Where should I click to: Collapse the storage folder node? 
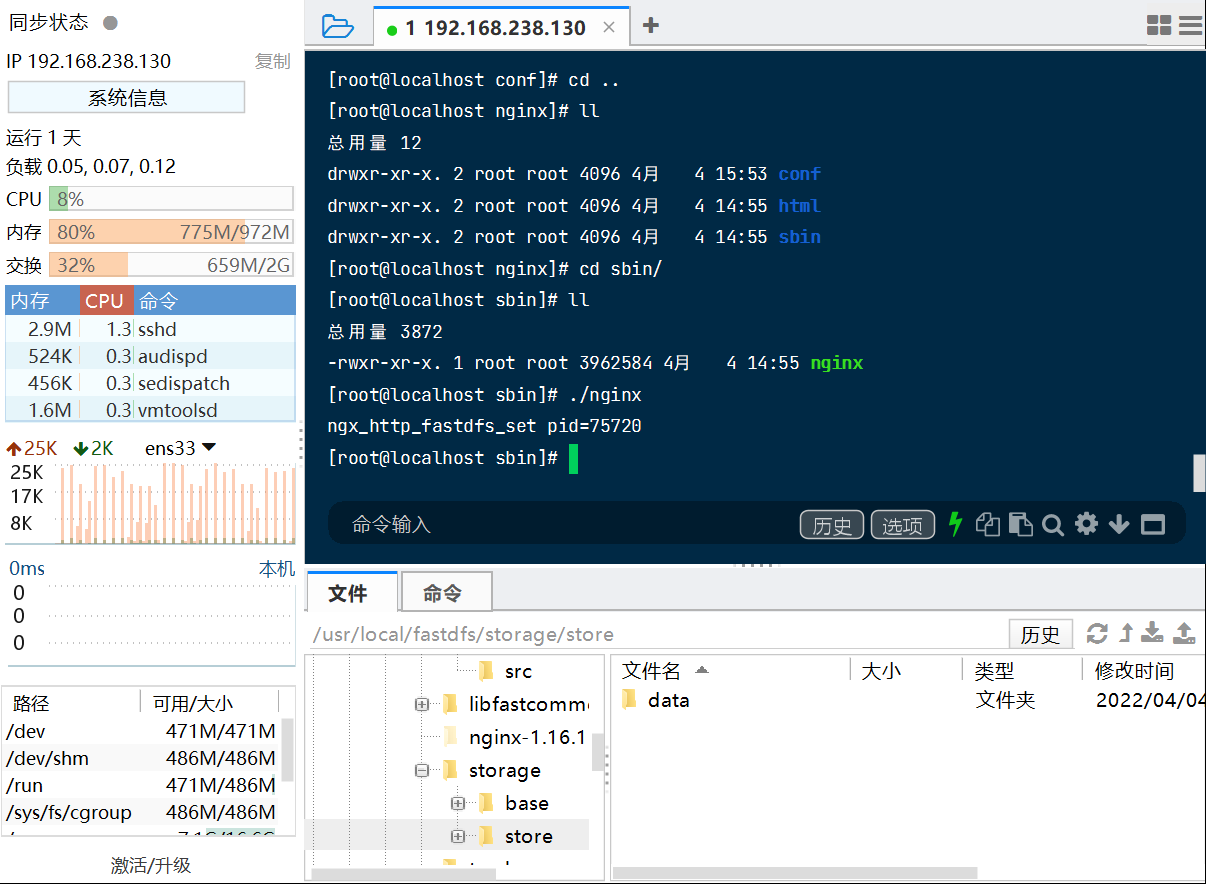[422, 770]
